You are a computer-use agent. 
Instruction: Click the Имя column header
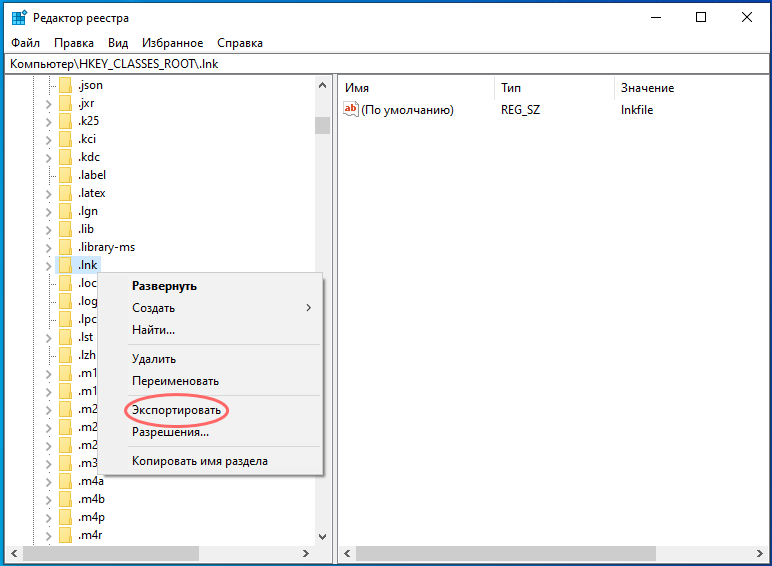point(418,88)
